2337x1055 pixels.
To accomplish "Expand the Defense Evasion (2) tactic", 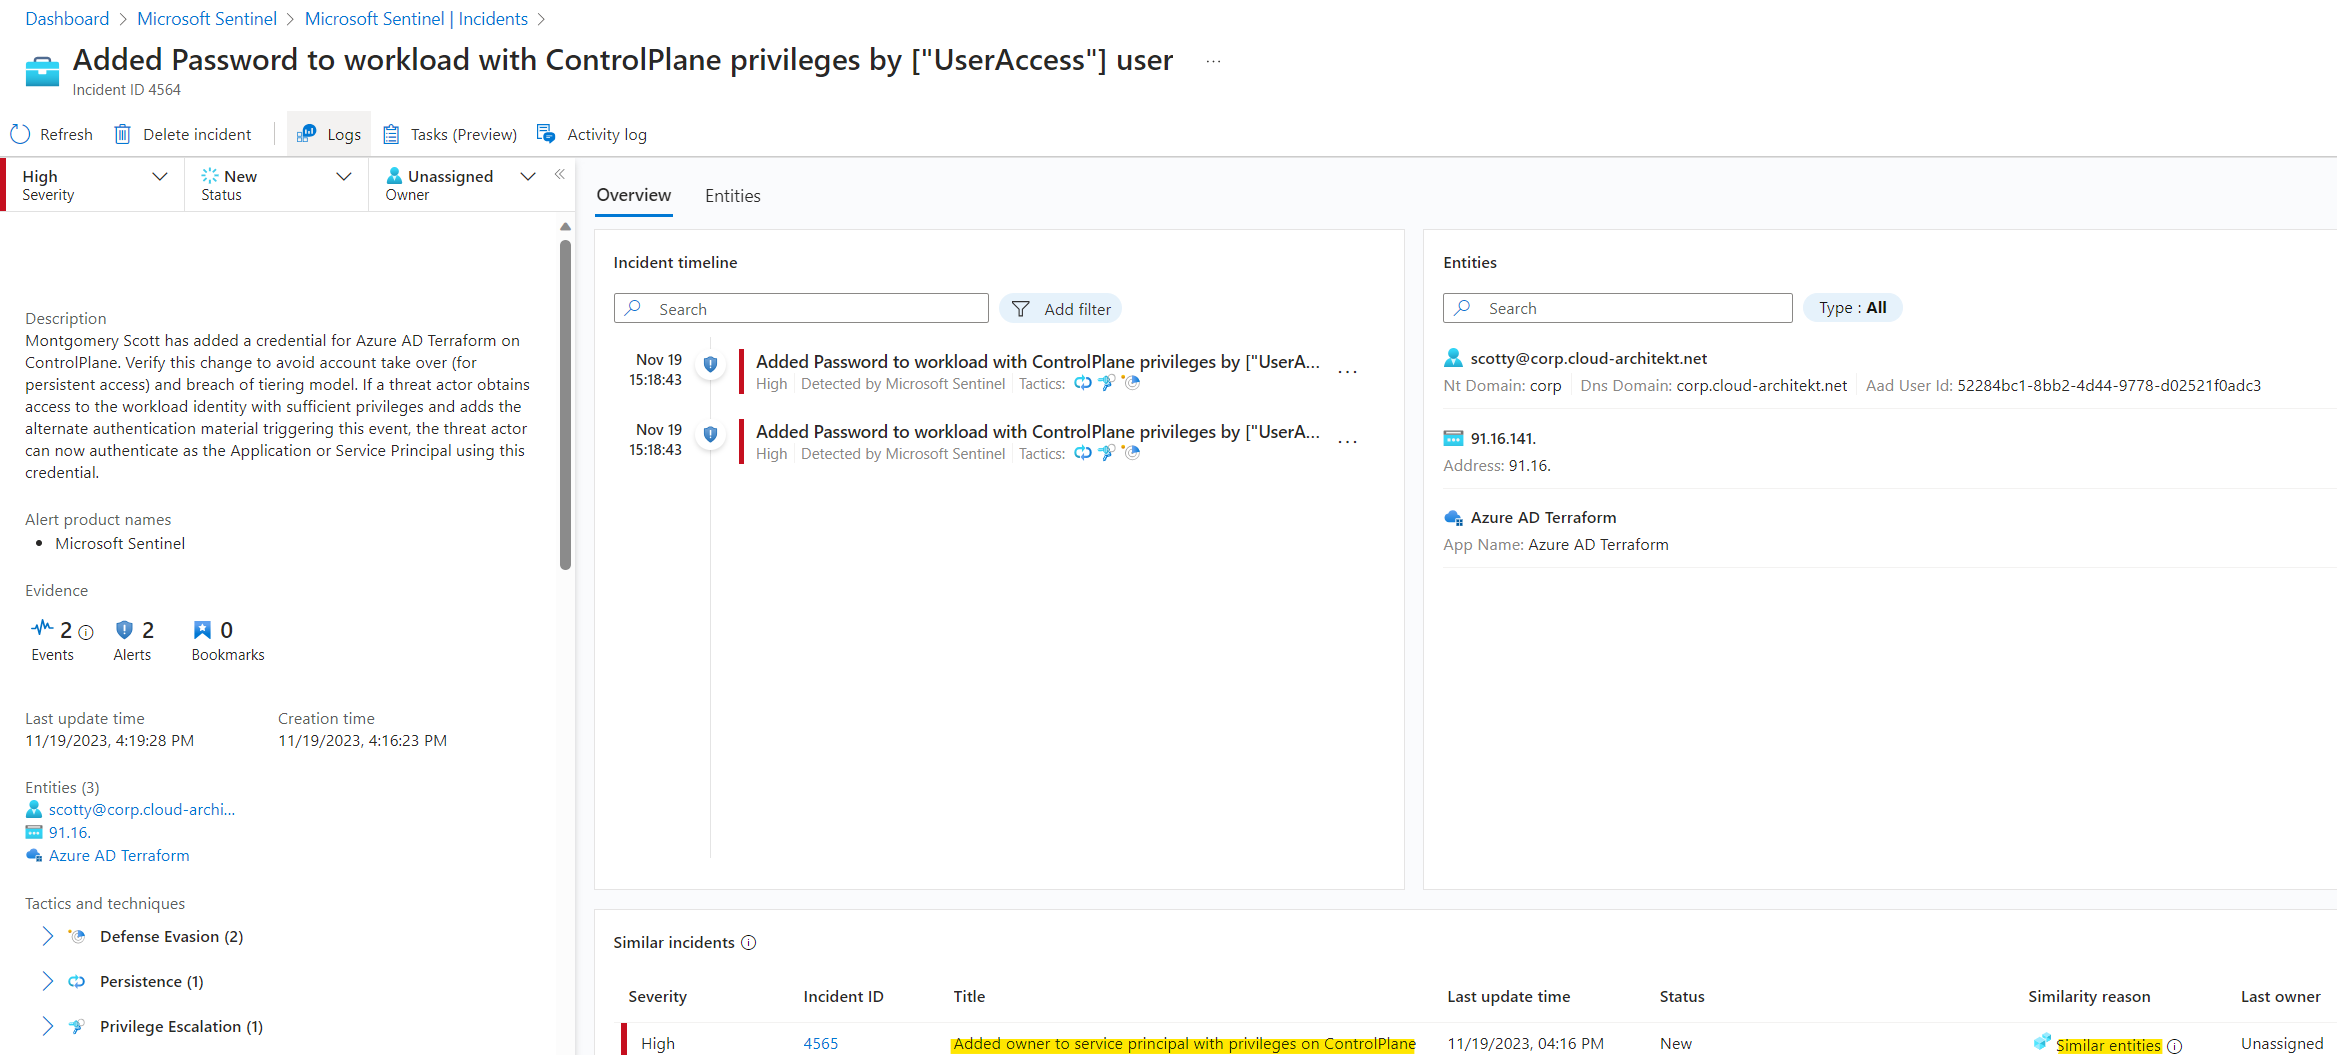I will (47, 936).
